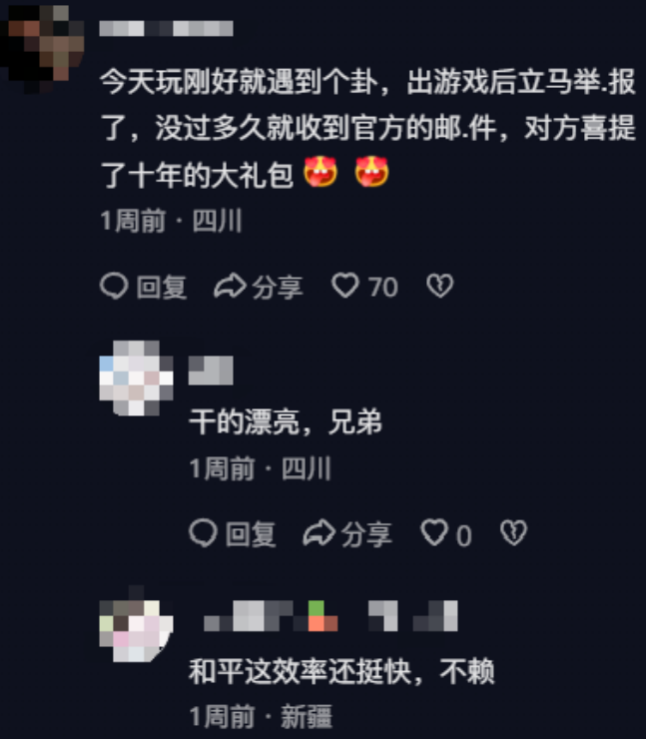Dislike the '干的漂亮，兄弟' reply
The height and width of the screenshot is (739, 646).
pyautogui.click(x=514, y=533)
